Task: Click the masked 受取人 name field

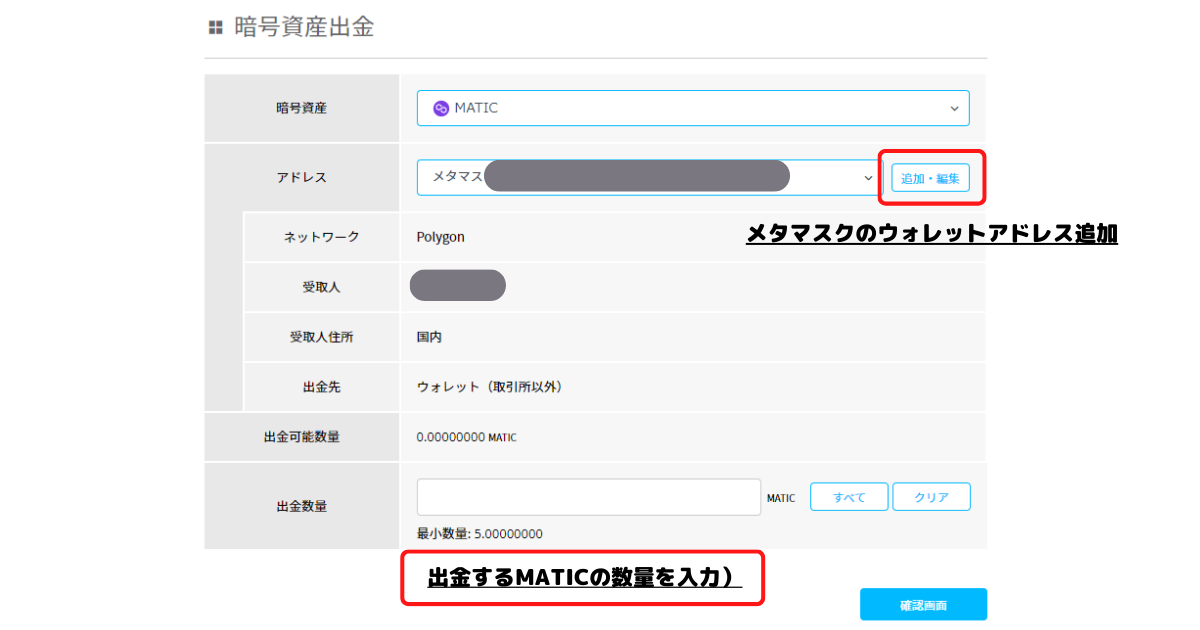Action: (x=458, y=286)
